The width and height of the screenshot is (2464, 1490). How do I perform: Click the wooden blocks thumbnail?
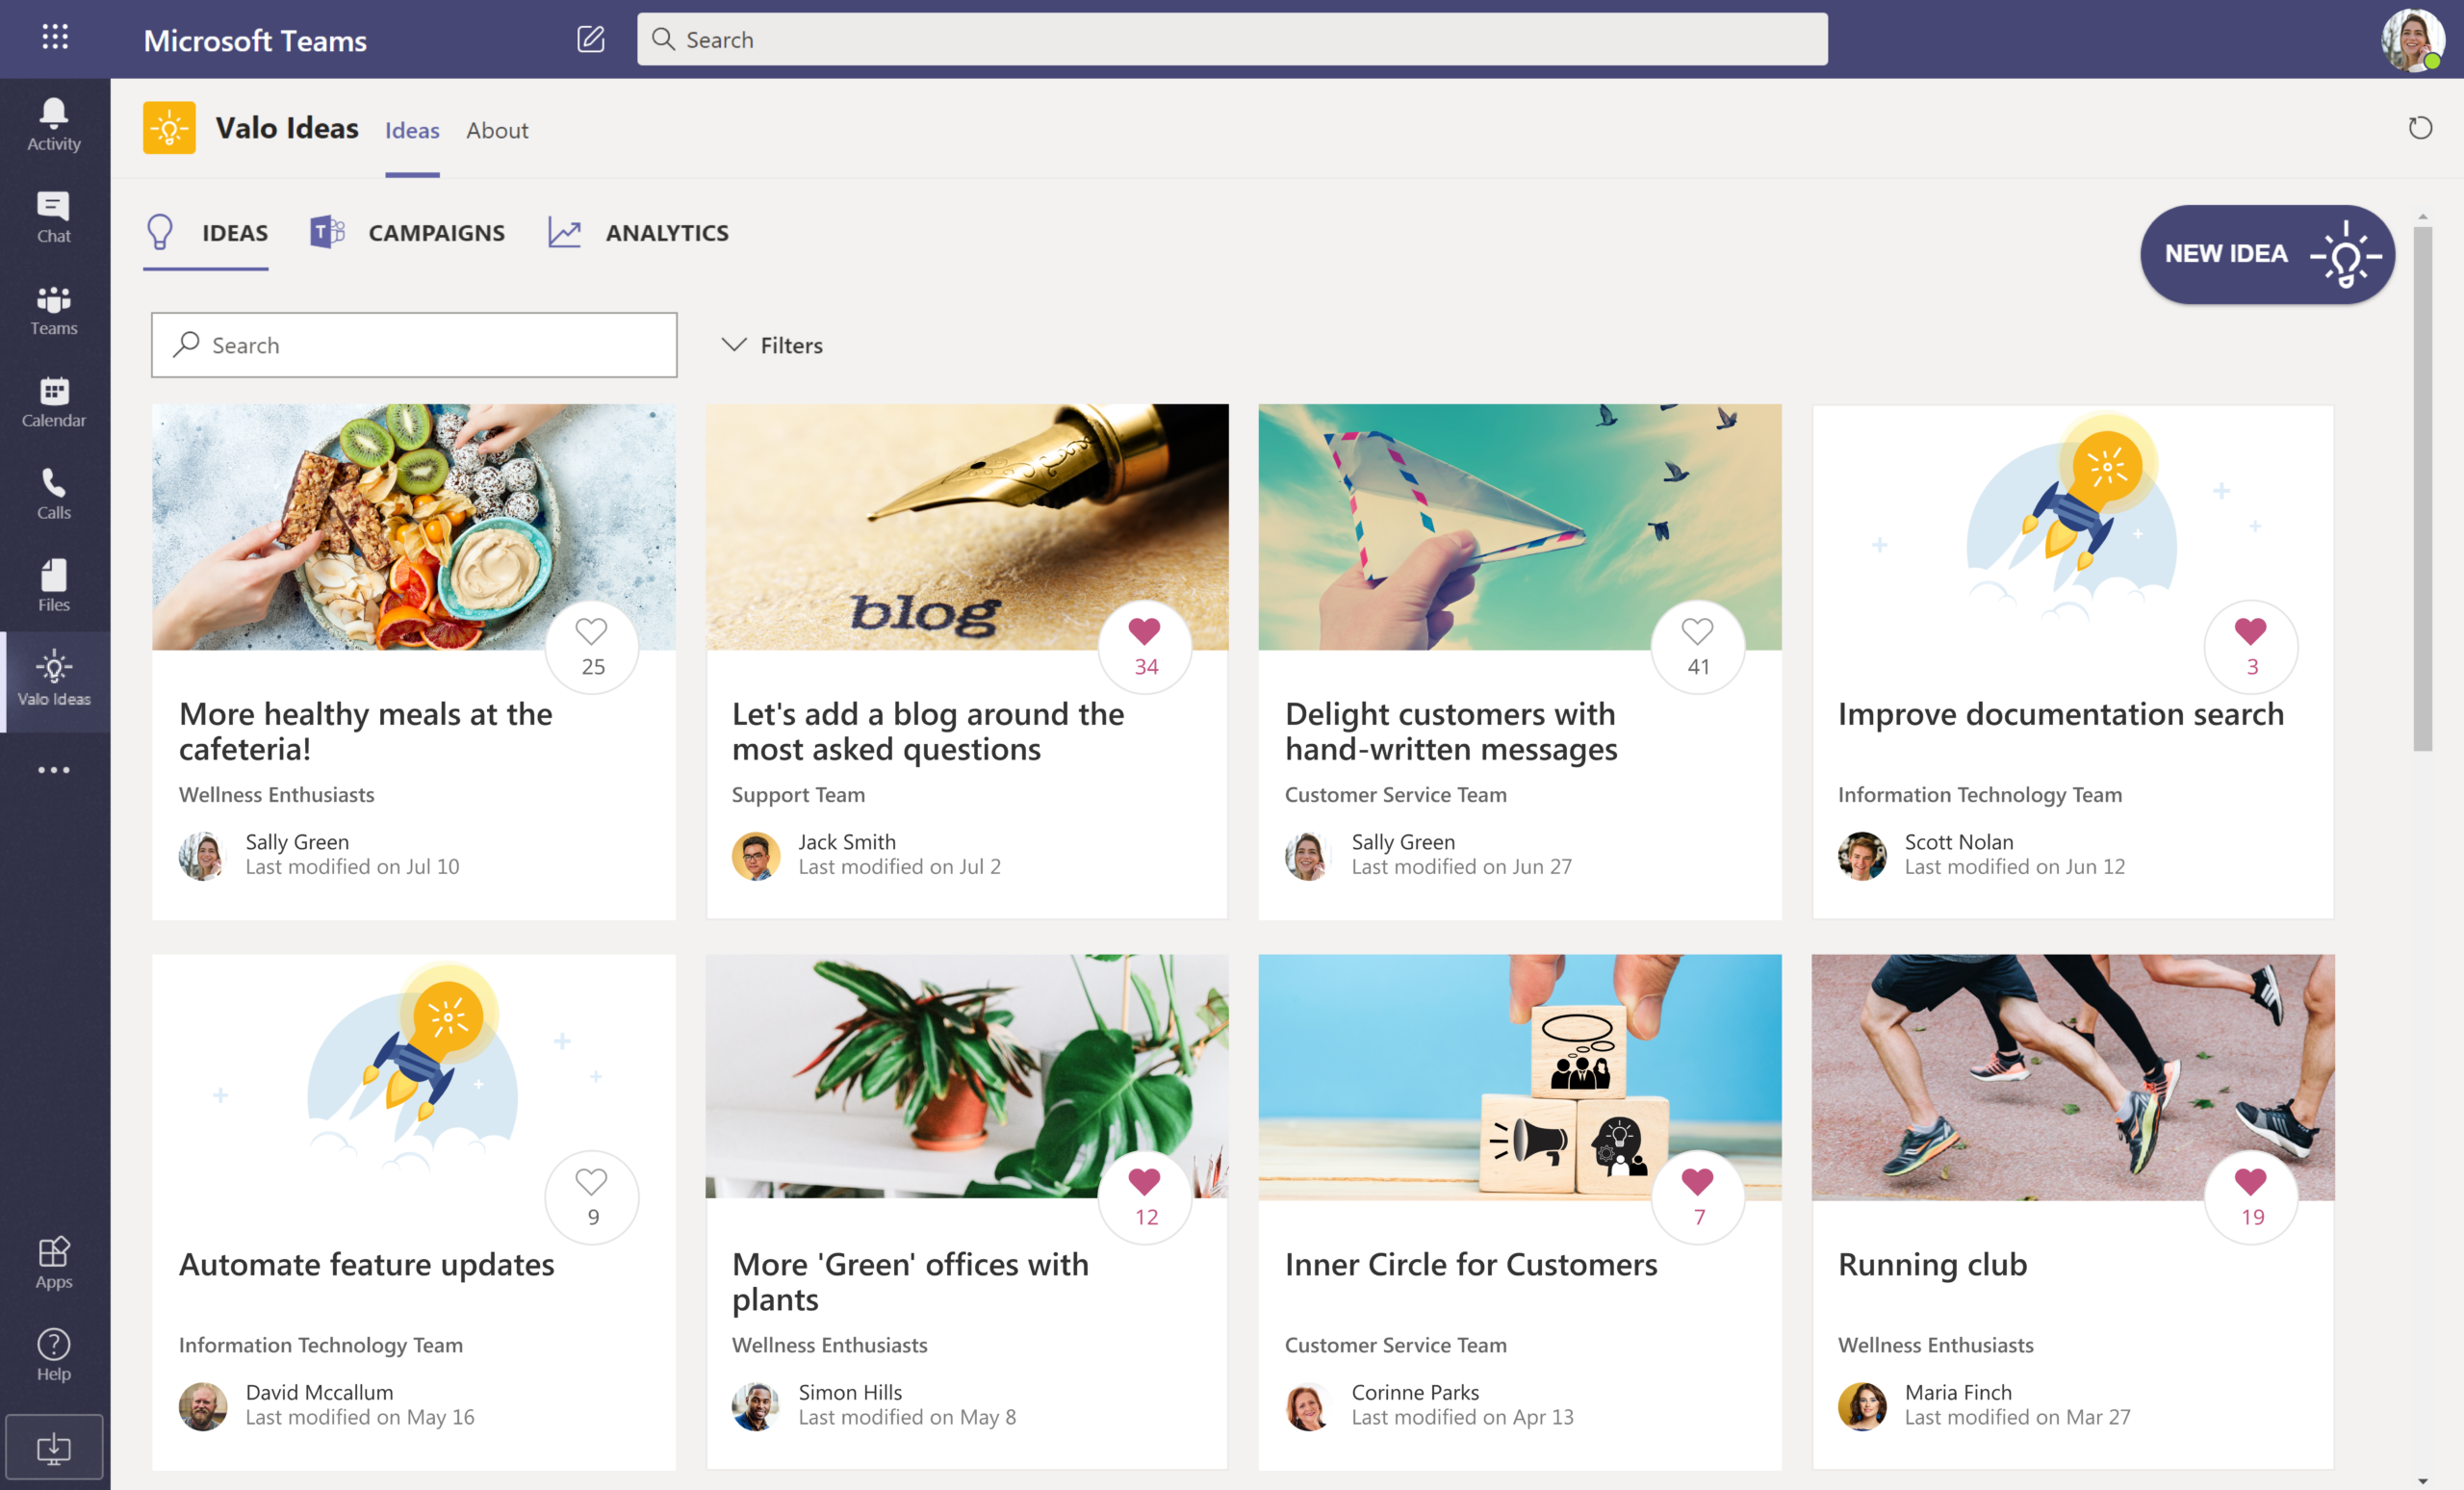(x=1520, y=1077)
